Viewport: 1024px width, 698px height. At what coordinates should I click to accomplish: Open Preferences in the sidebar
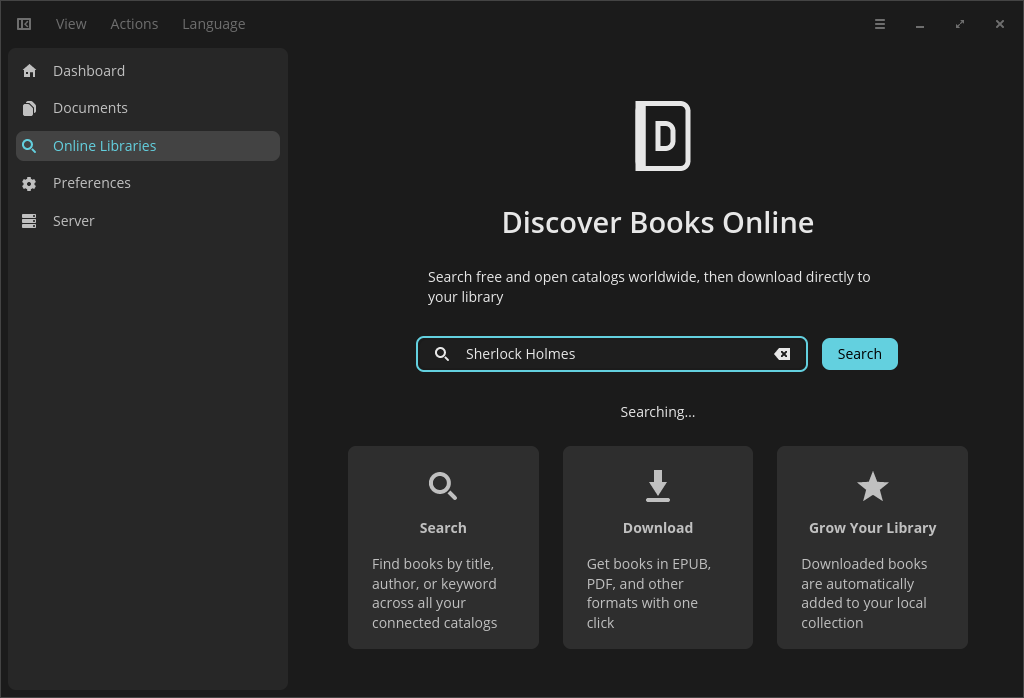click(x=148, y=183)
